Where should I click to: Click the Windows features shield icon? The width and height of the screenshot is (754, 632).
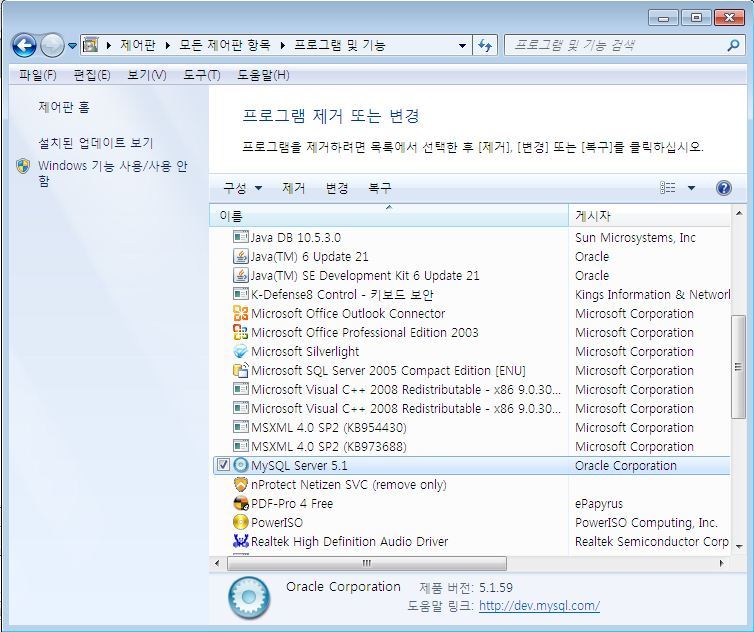[23, 166]
